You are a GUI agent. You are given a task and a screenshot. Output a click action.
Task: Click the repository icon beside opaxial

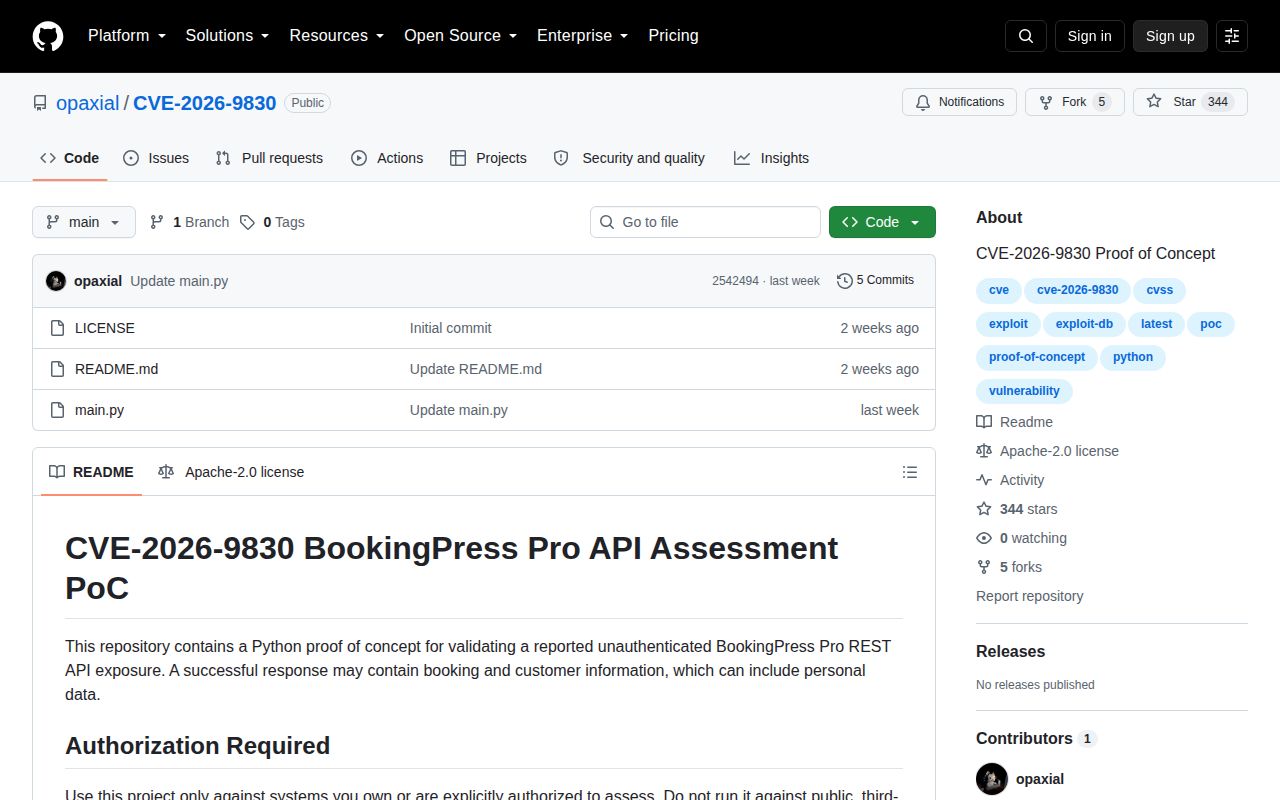(x=40, y=103)
